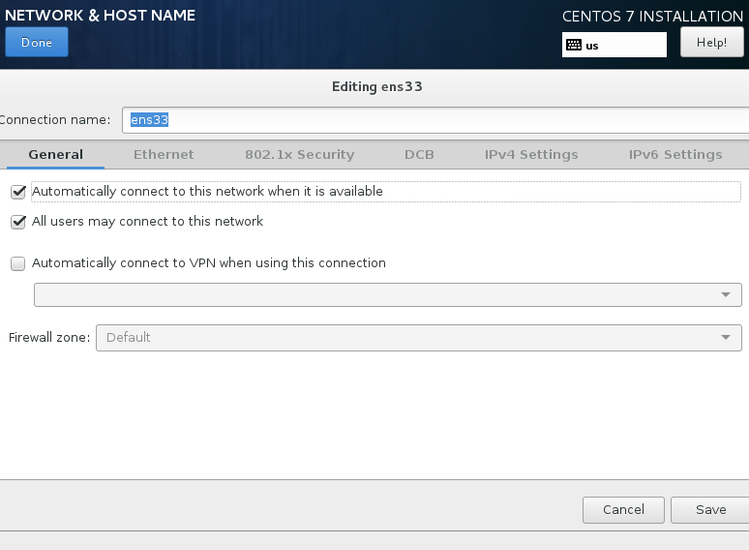Open the IPv4 Settings tab
This screenshot has height=550, width=749.
[x=531, y=155]
